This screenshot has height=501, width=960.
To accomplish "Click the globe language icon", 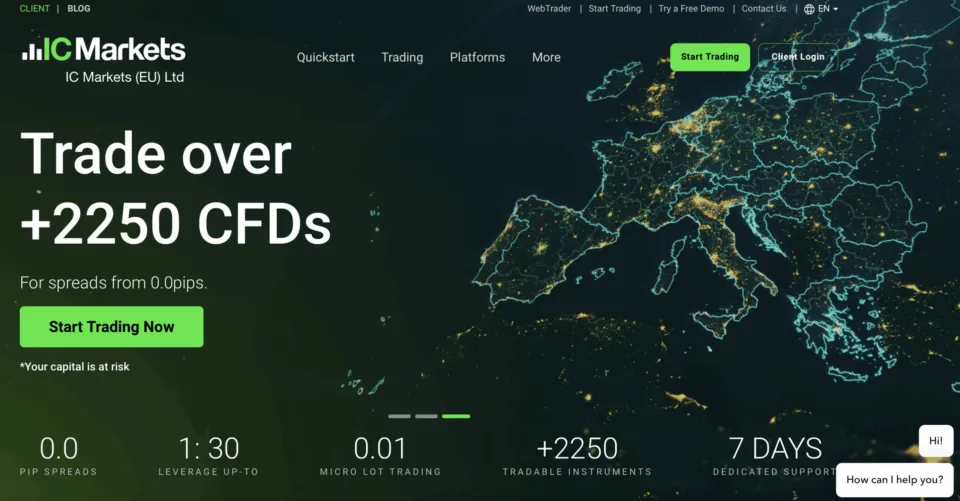I will click(x=809, y=9).
